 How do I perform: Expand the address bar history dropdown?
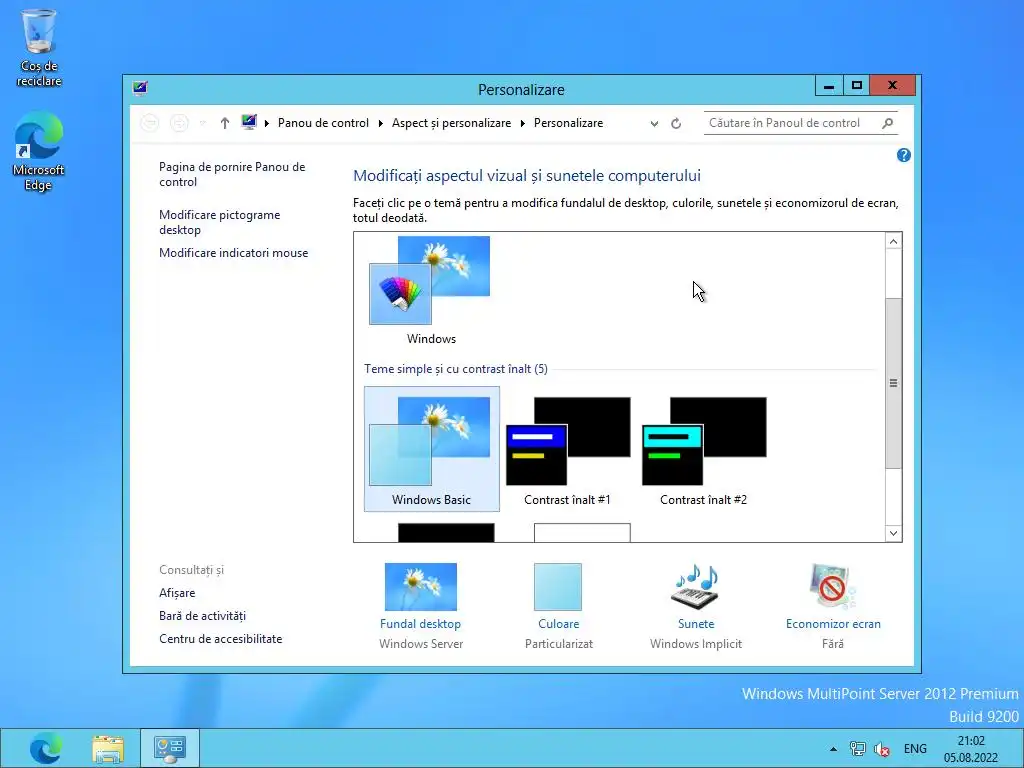point(654,123)
